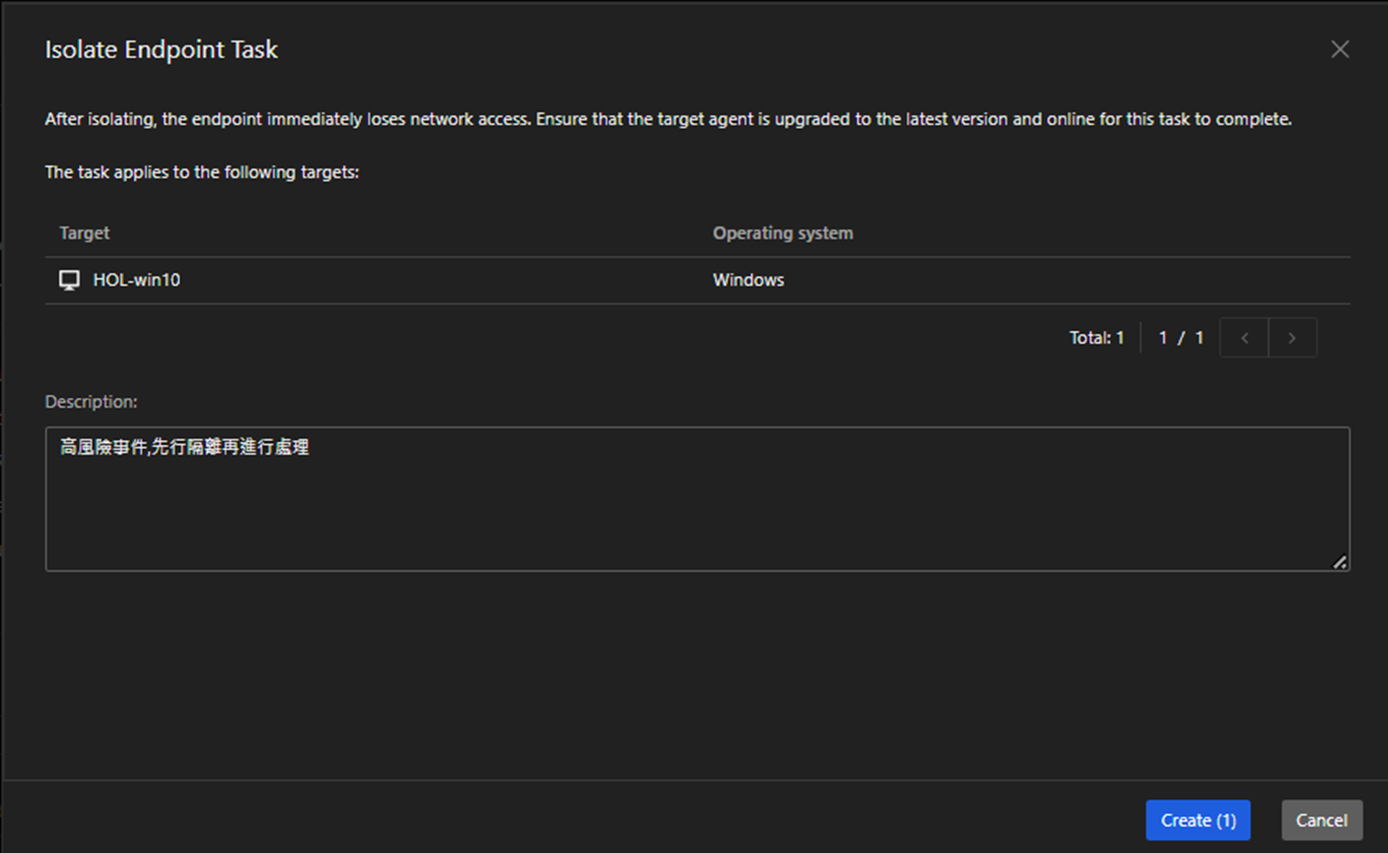The height and width of the screenshot is (853, 1388).
Task: Click the Chinese text in the description
Action: pyautogui.click(x=185, y=448)
